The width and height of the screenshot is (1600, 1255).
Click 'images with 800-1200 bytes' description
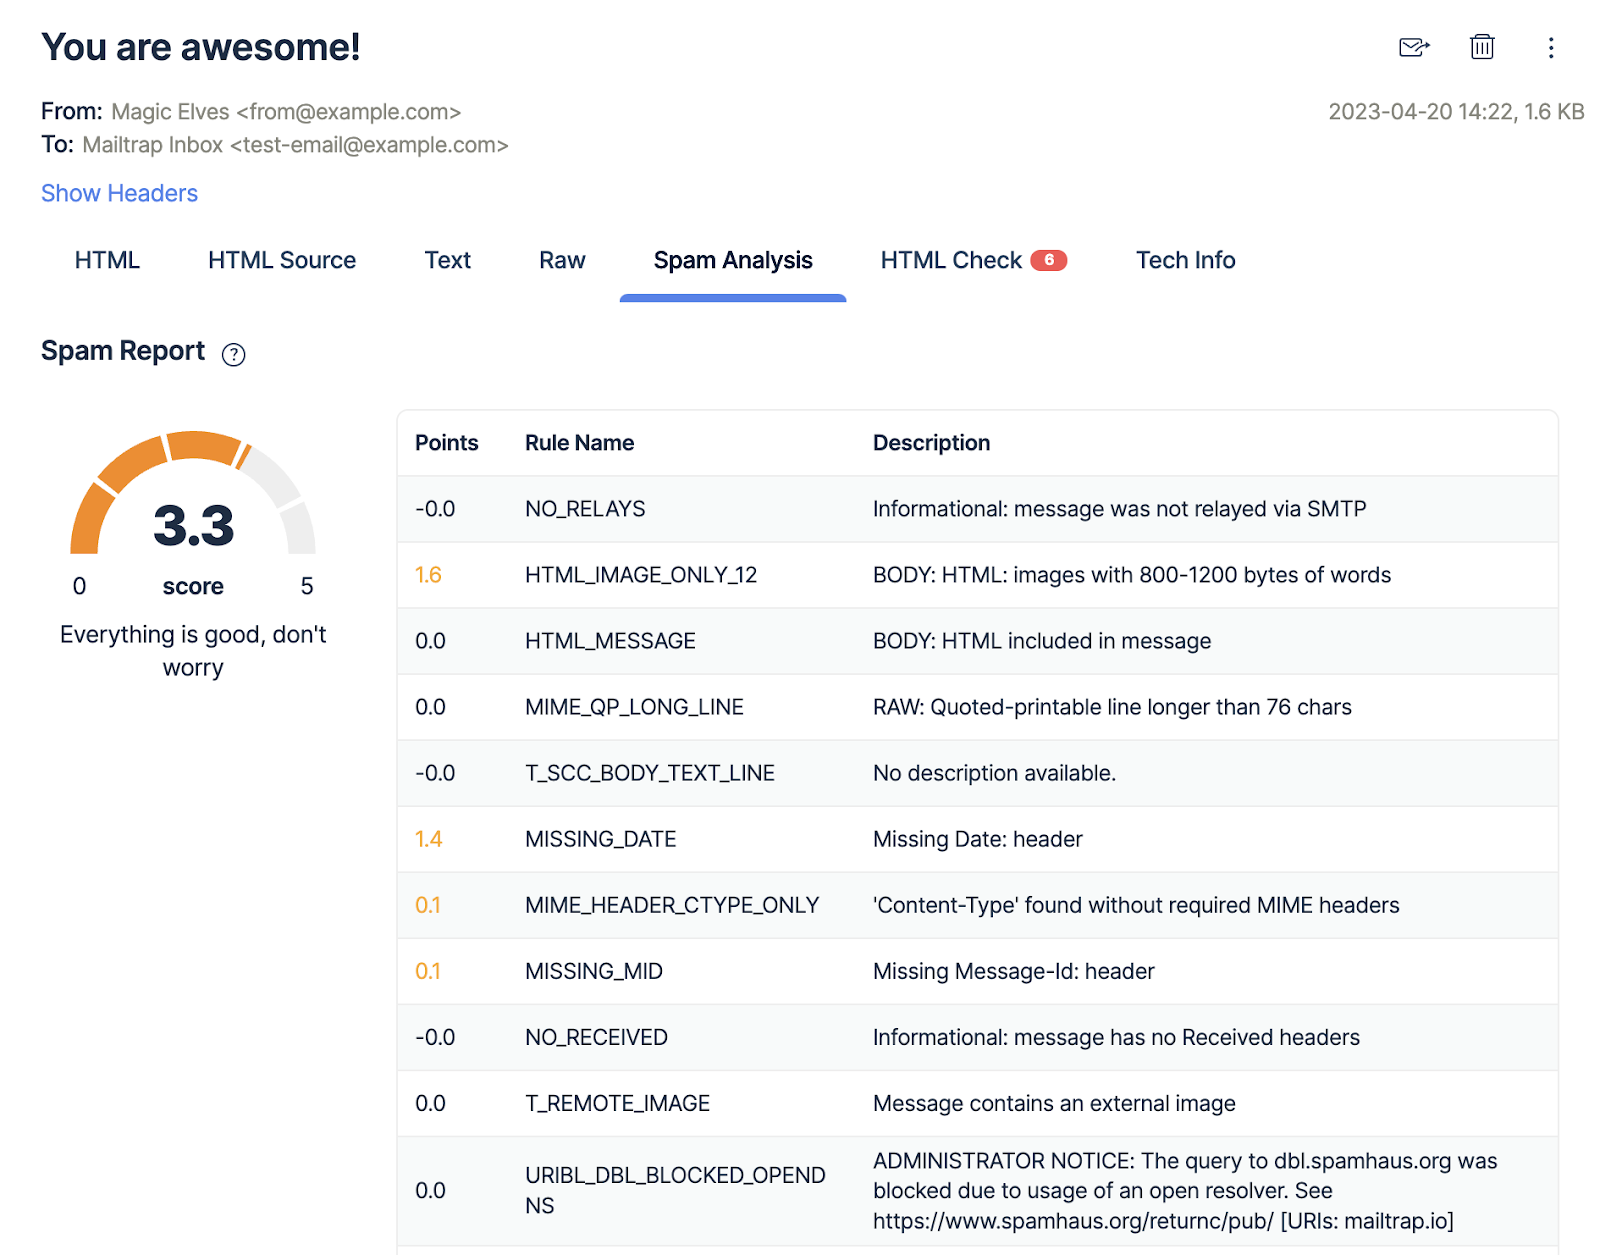click(x=1132, y=575)
